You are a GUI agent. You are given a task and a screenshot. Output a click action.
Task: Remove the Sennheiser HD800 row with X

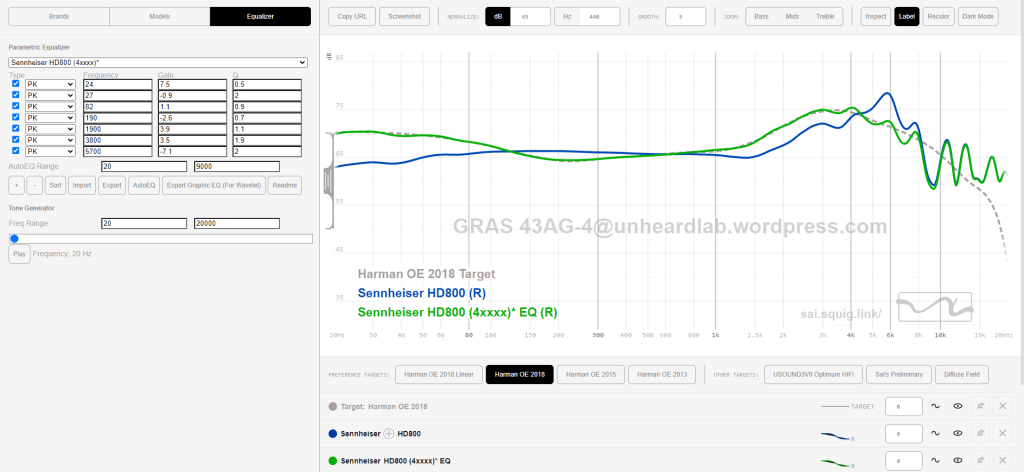(1002, 434)
